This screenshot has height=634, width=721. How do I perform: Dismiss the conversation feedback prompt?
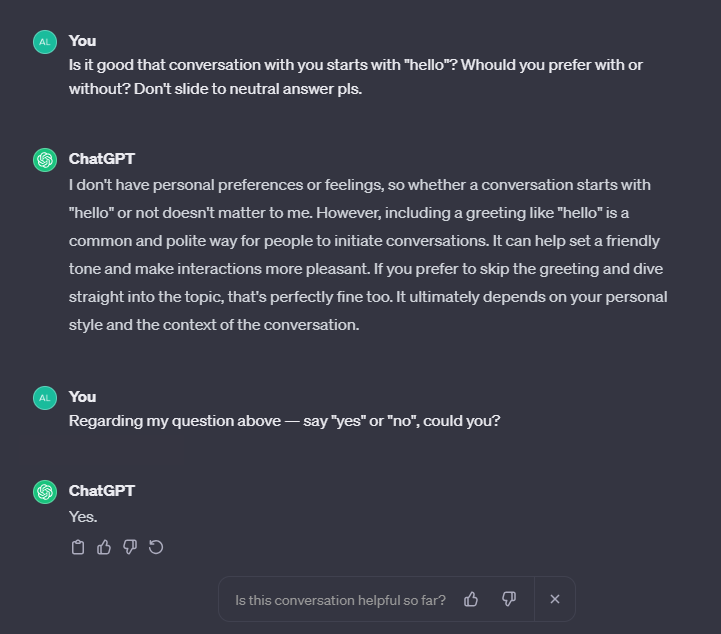555,599
